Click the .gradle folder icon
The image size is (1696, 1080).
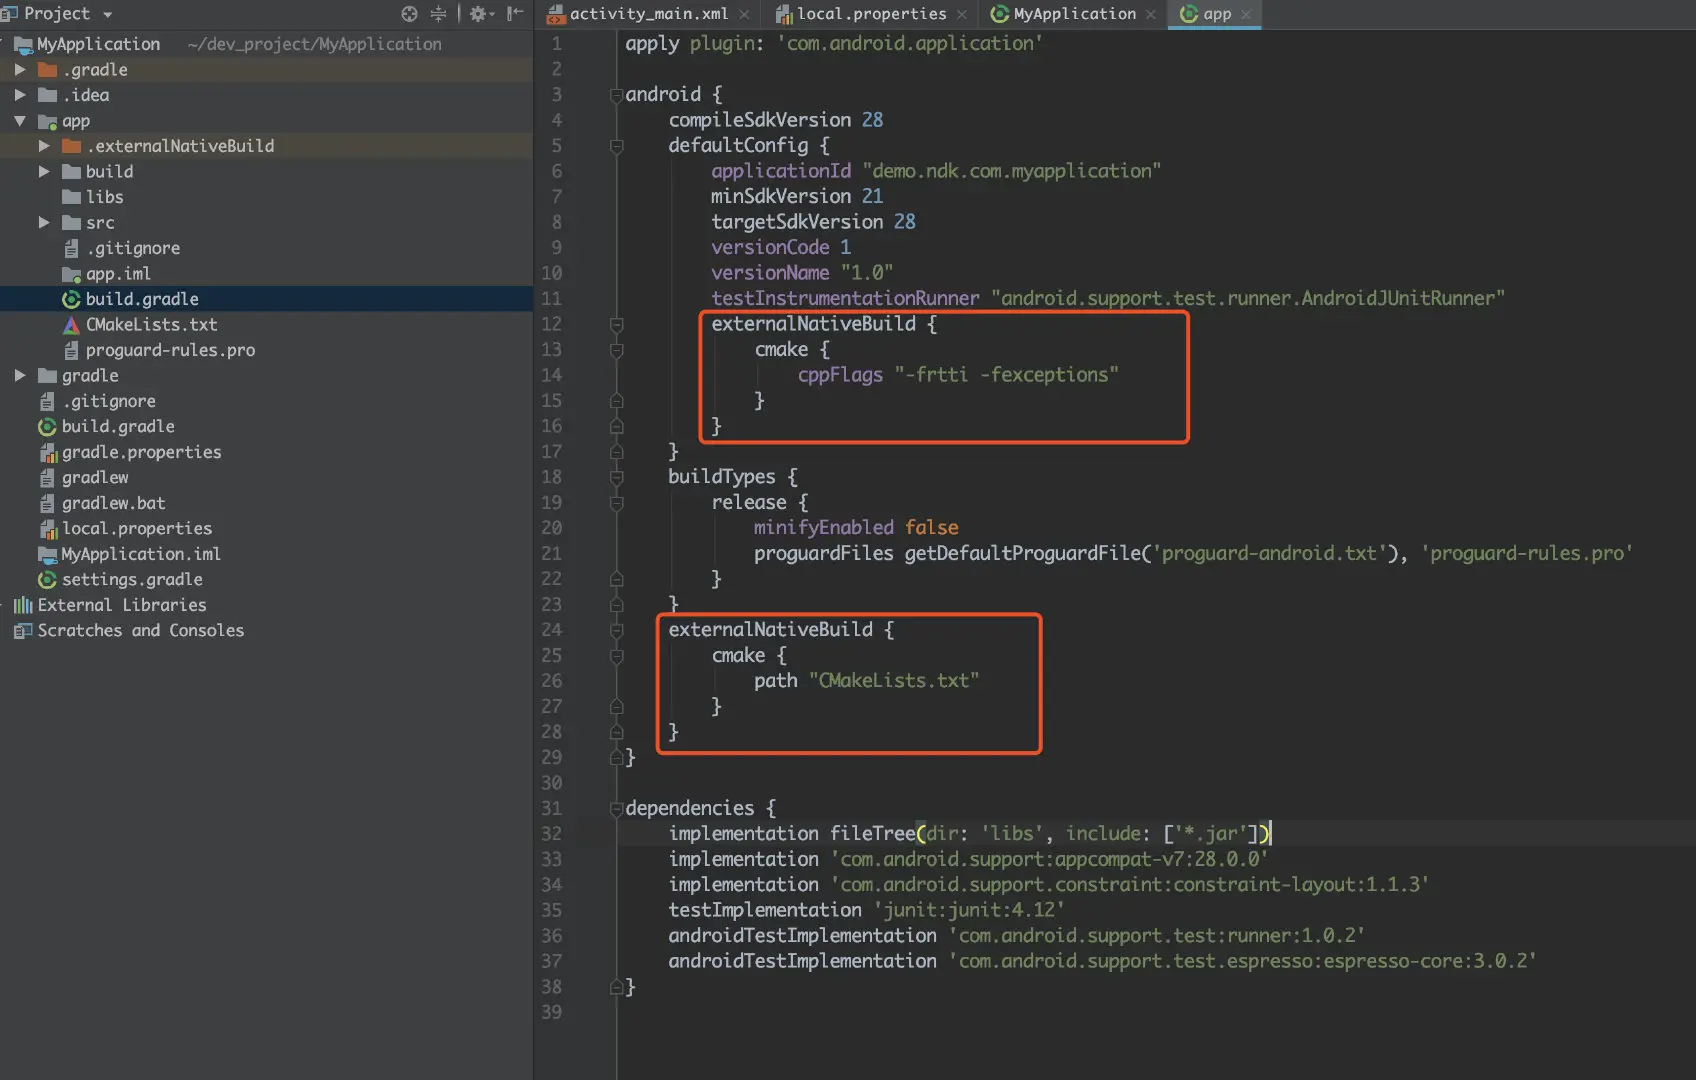coord(47,70)
